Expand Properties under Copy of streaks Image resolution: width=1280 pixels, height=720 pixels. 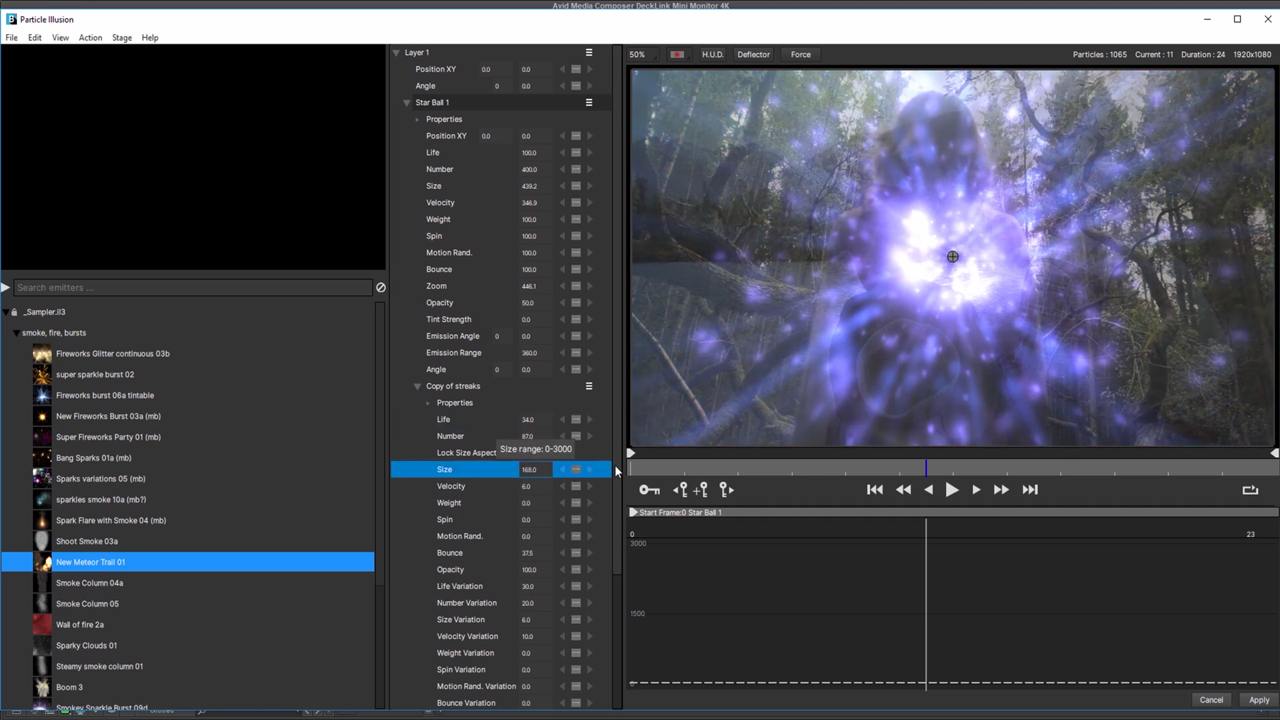tap(428, 403)
